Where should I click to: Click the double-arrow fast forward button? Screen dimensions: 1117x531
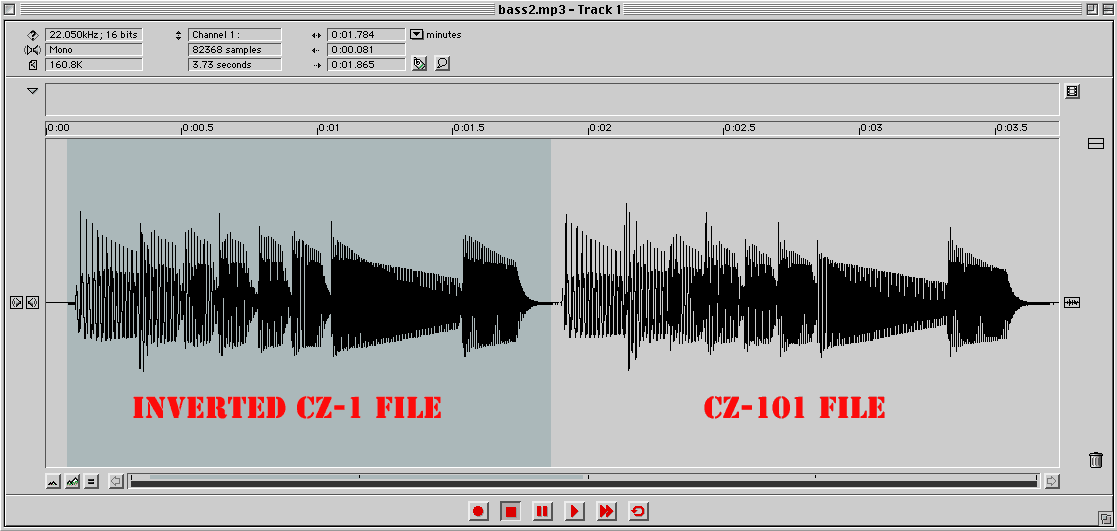(606, 511)
